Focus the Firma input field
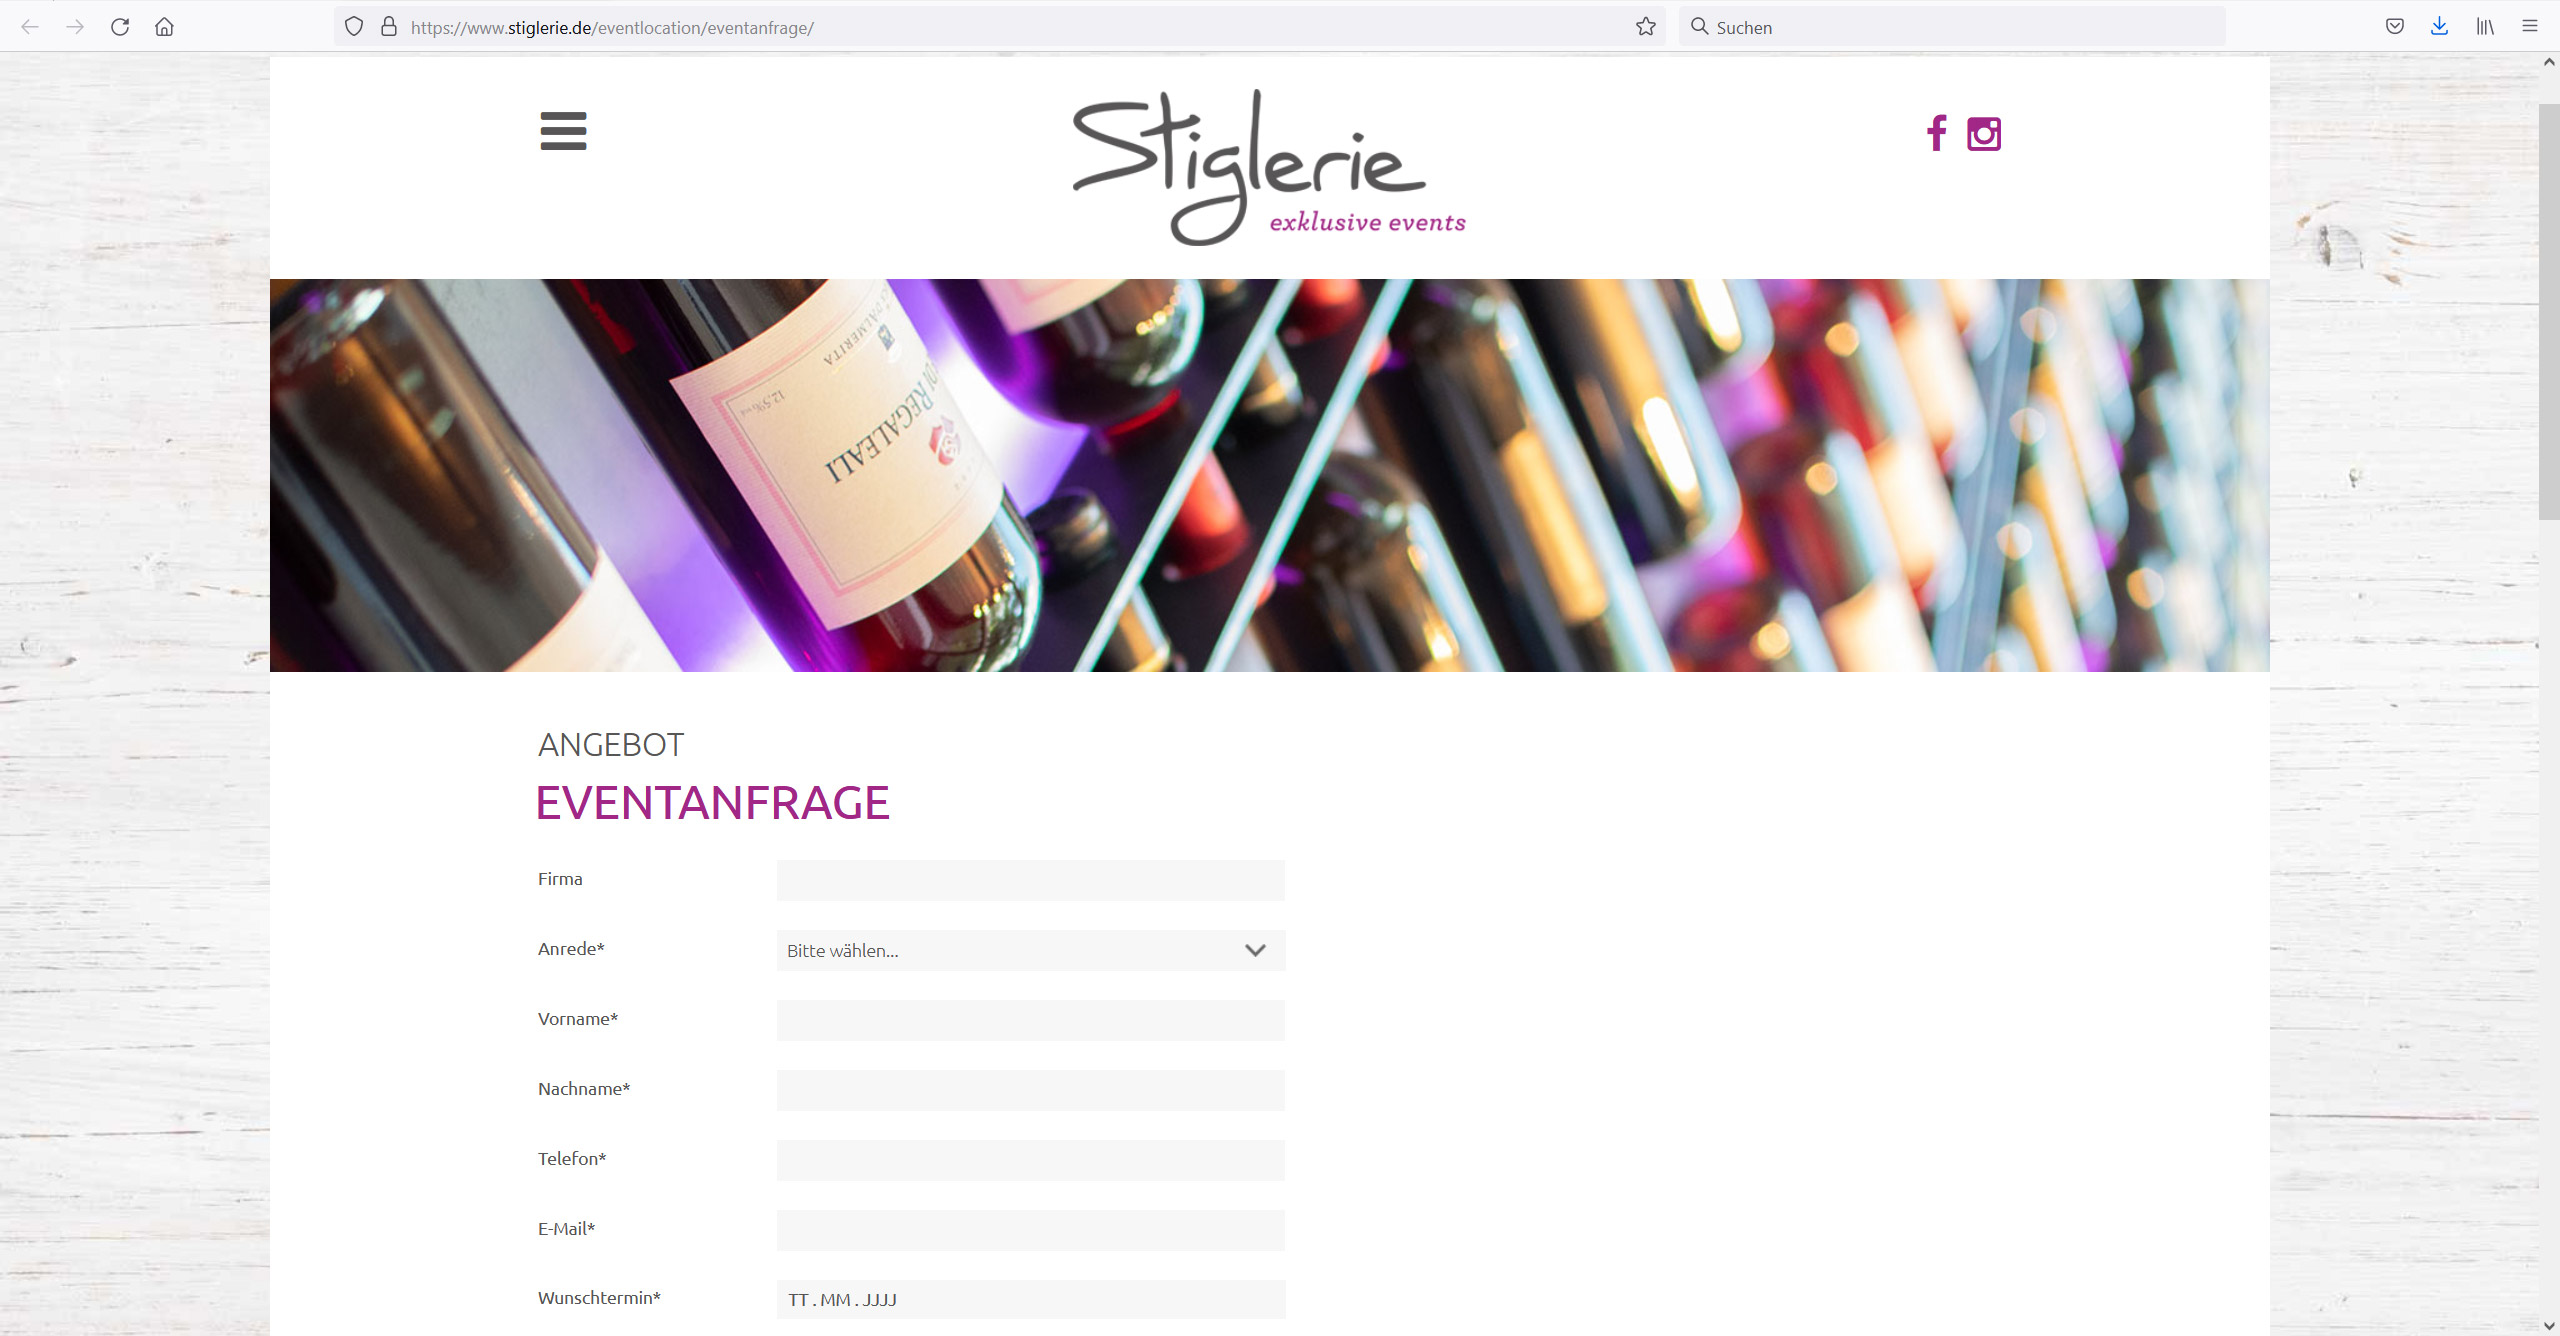Screen dimensions: 2560x1336 (1031, 880)
